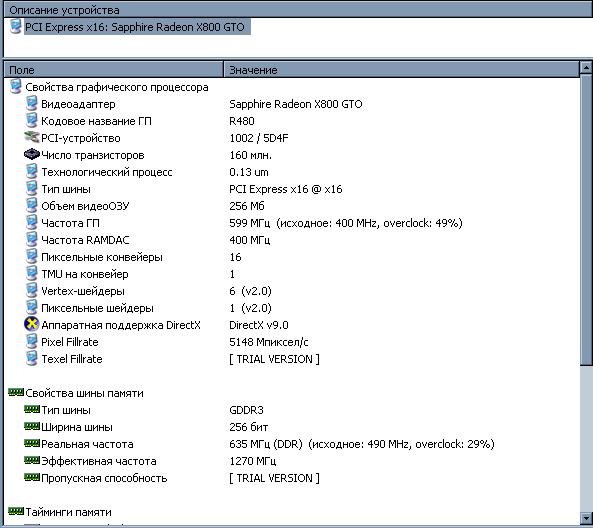593x528 pixels.
Task: Click the memory icon beside Ширина шины
Action: coord(32,426)
